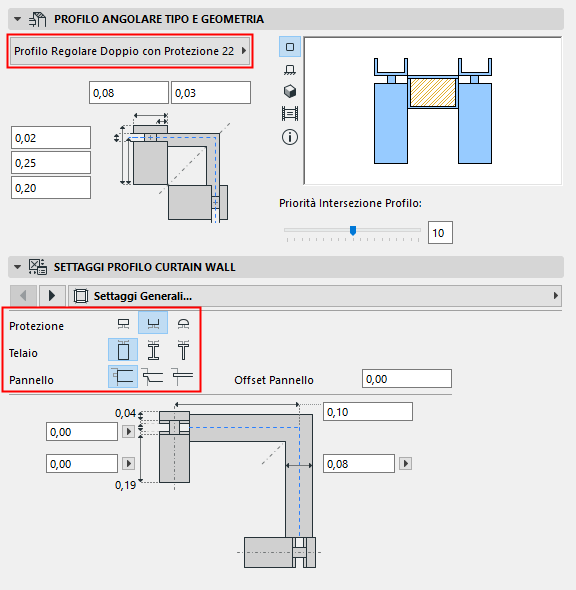
Task: Click the Pannello label
Action: 31,380
